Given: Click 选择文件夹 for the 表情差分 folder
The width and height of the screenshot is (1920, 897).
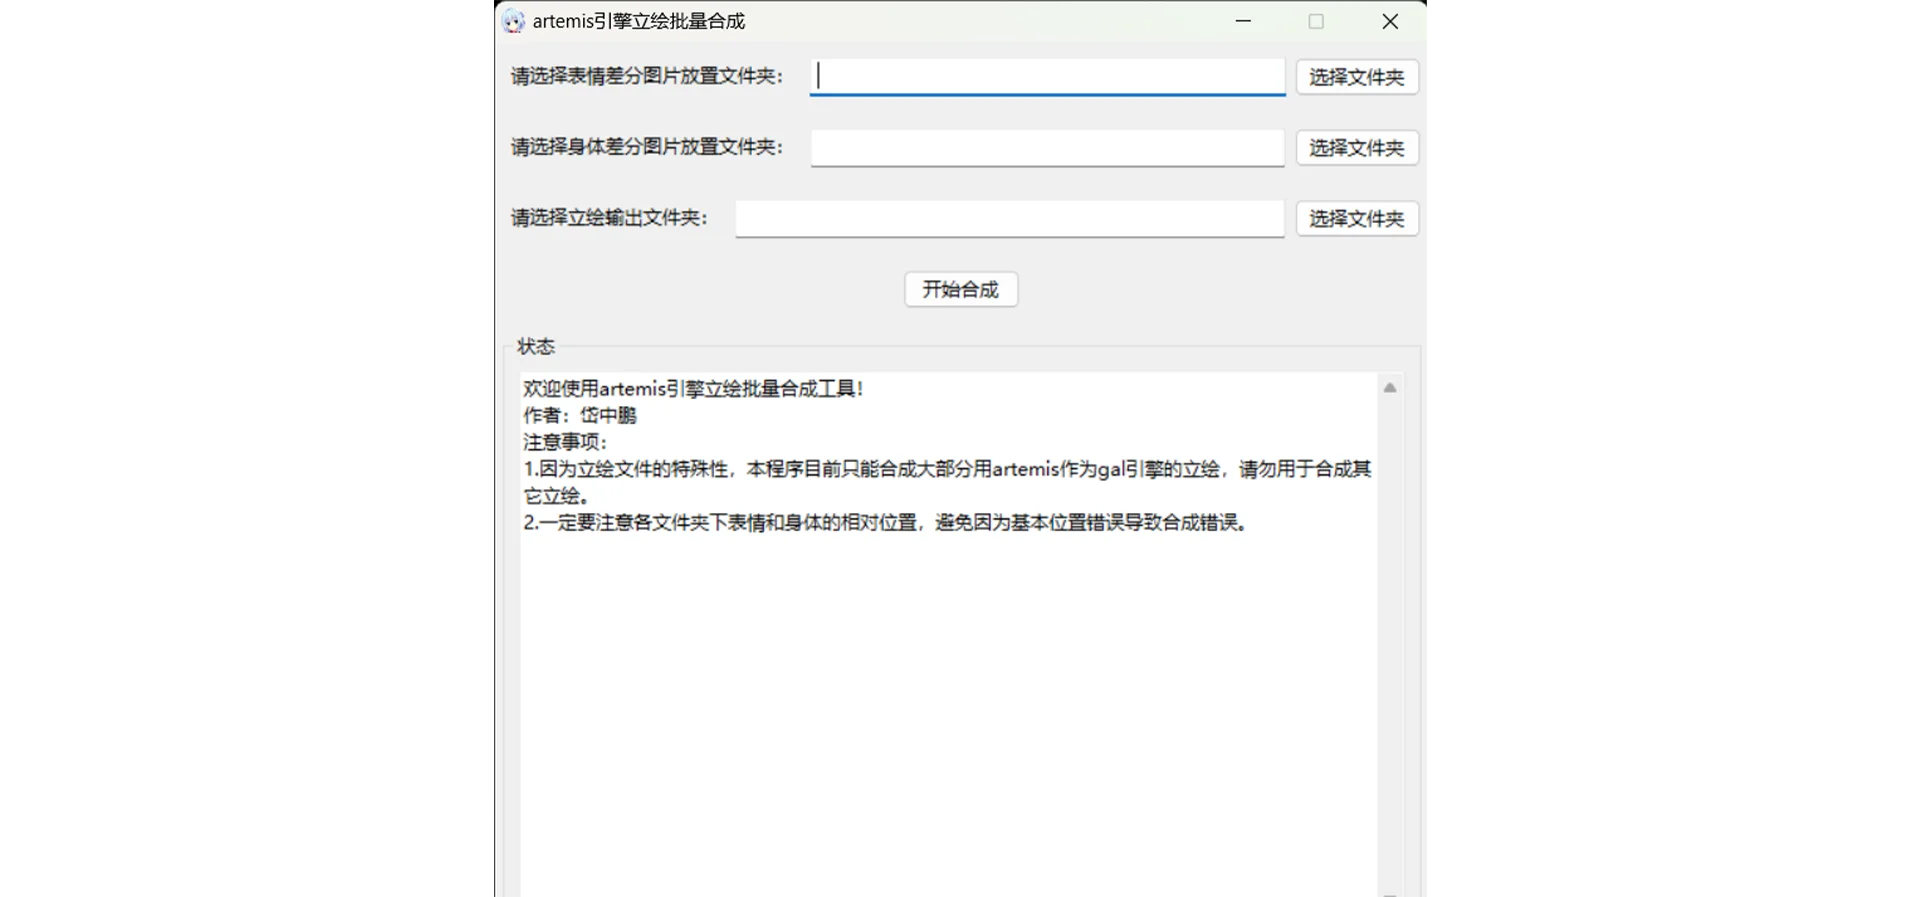Looking at the screenshot, I should click(1357, 77).
